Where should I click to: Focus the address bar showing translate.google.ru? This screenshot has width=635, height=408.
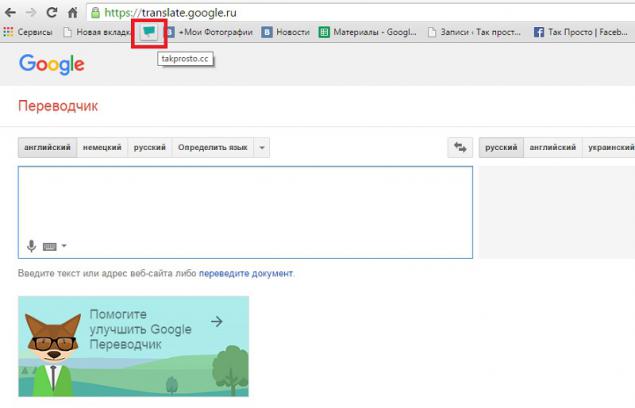360,13
